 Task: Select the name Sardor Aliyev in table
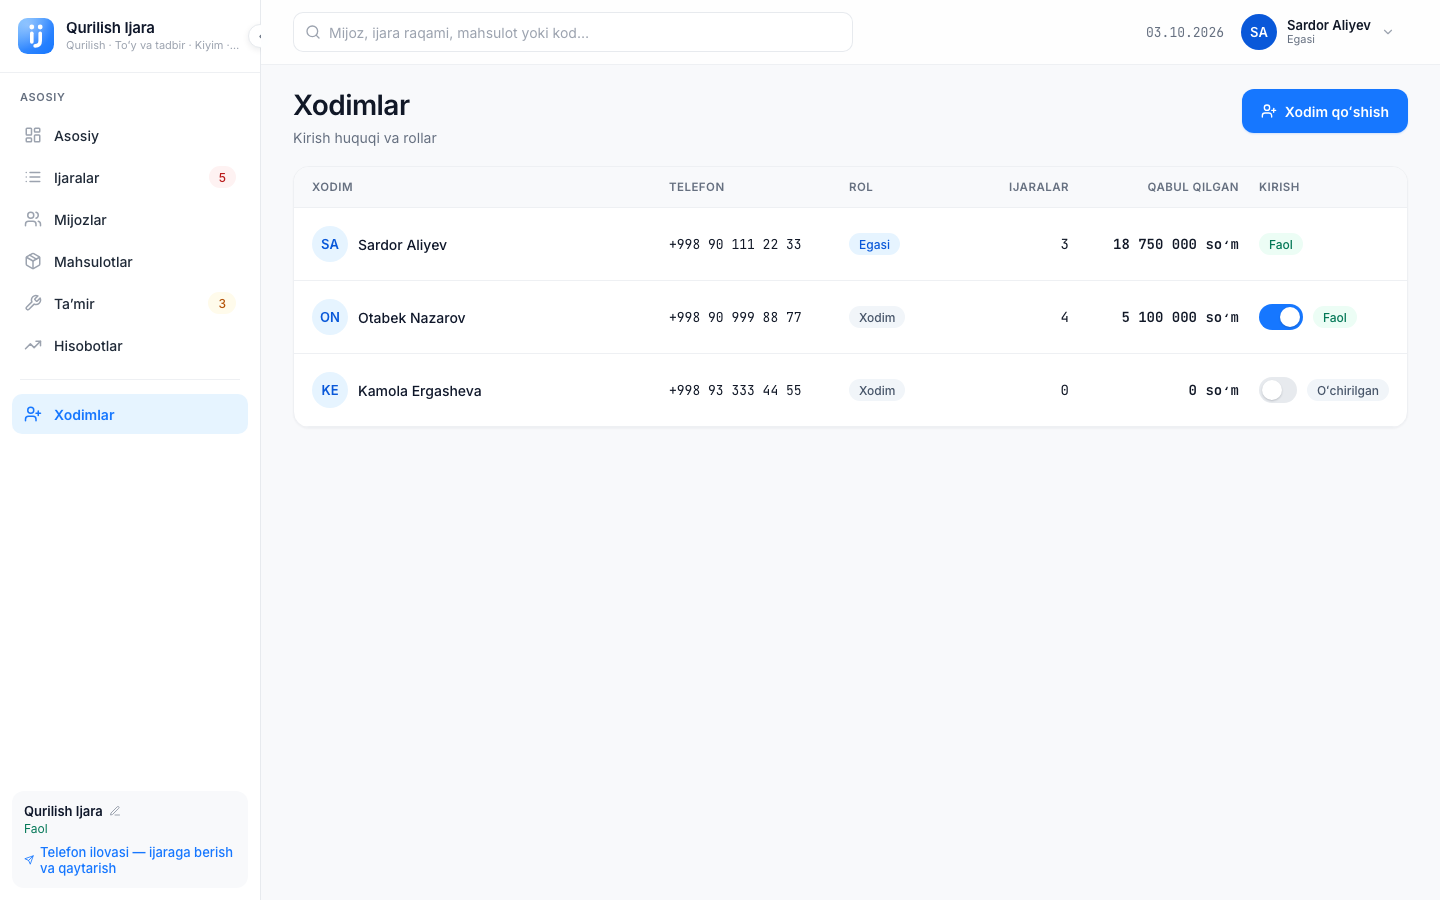(402, 245)
